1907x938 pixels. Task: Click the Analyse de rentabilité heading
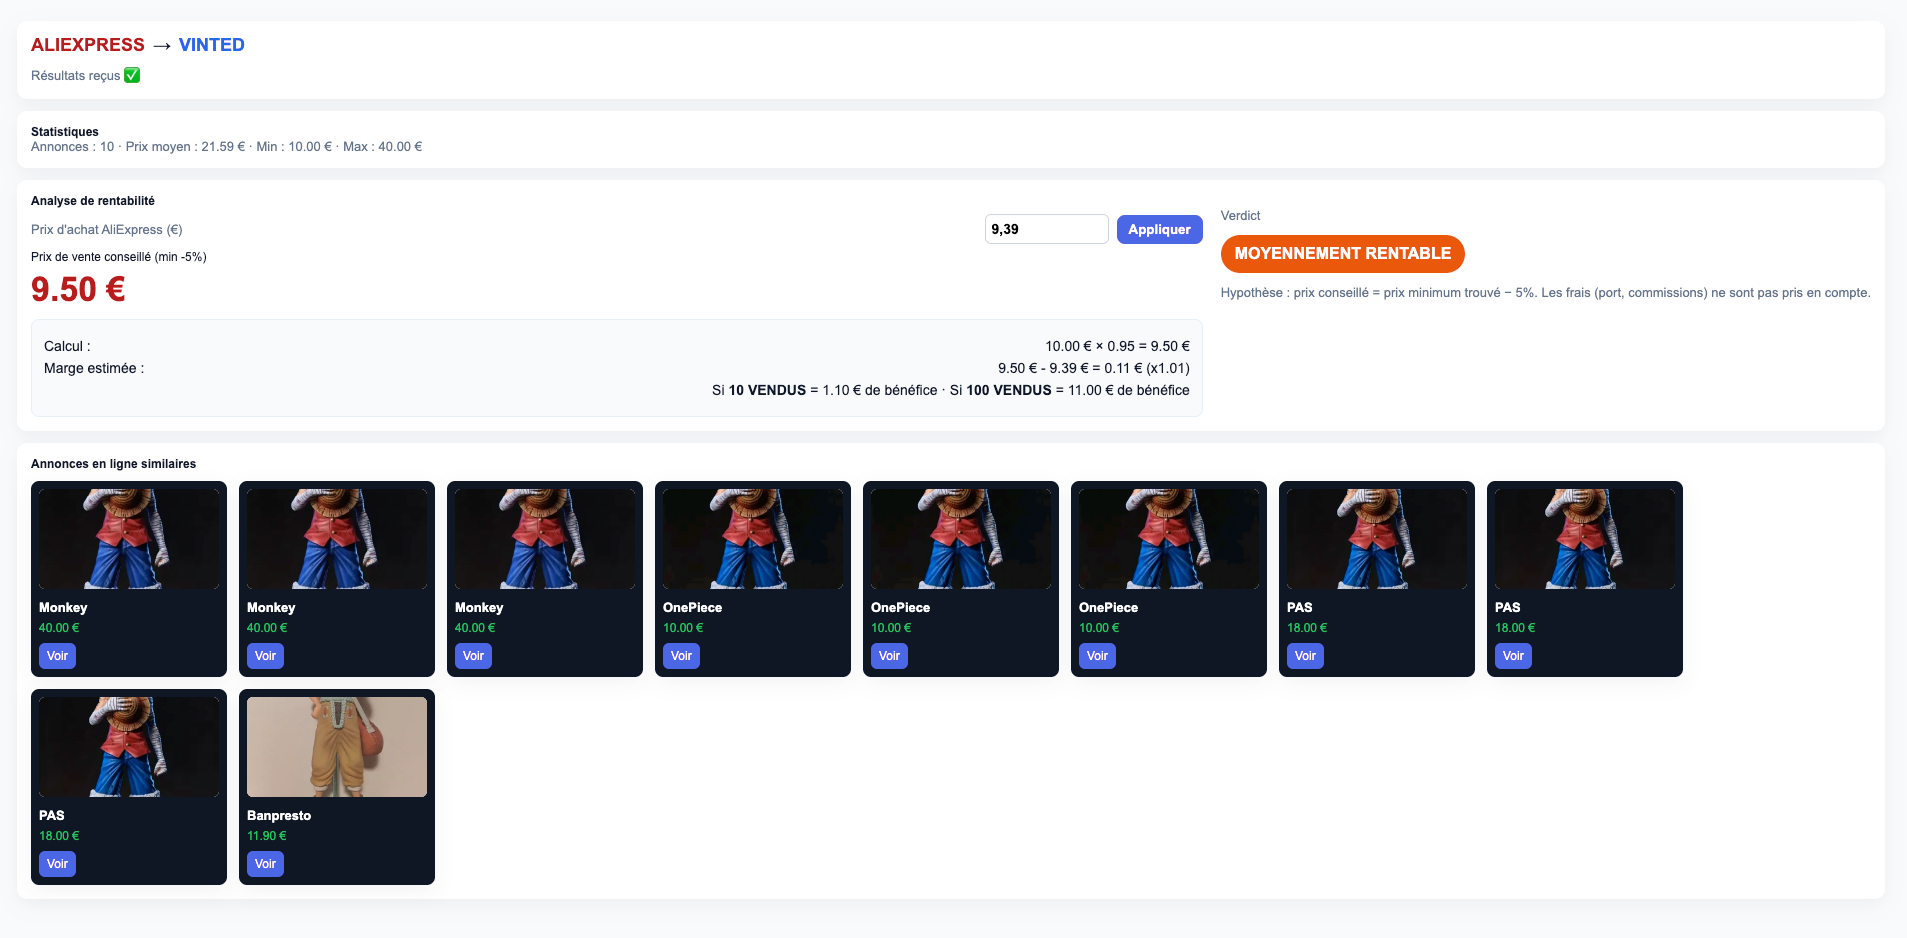click(x=93, y=200)
